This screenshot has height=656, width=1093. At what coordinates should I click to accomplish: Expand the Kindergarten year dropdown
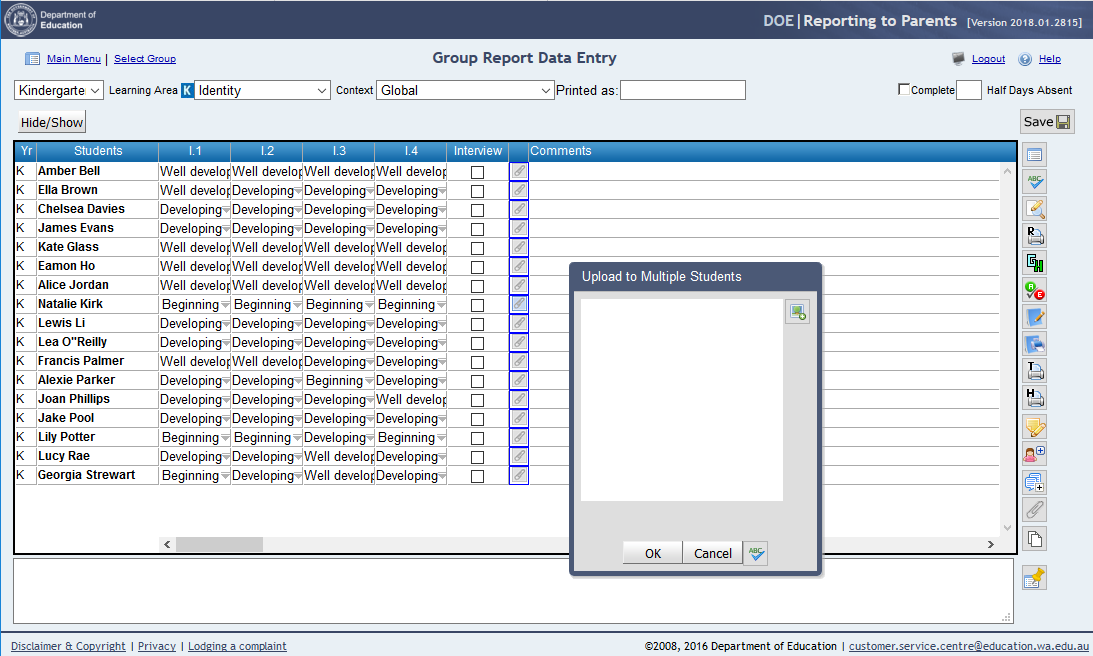[x=60, y=90]
